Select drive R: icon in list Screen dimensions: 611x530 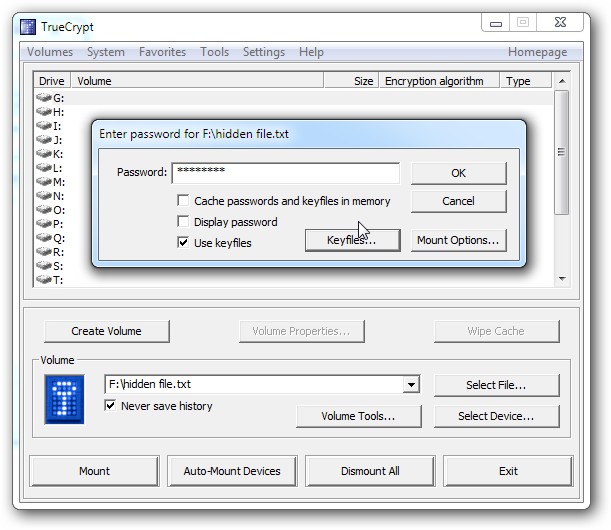(x=44, y=251)
